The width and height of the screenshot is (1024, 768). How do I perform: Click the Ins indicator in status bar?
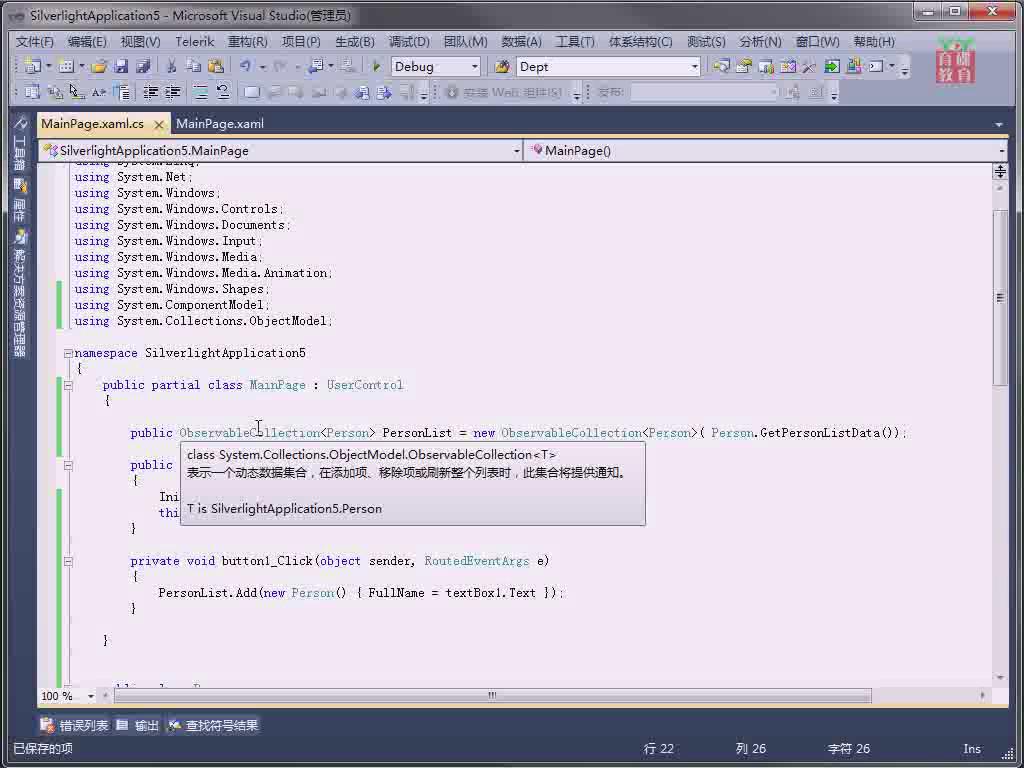972,749
